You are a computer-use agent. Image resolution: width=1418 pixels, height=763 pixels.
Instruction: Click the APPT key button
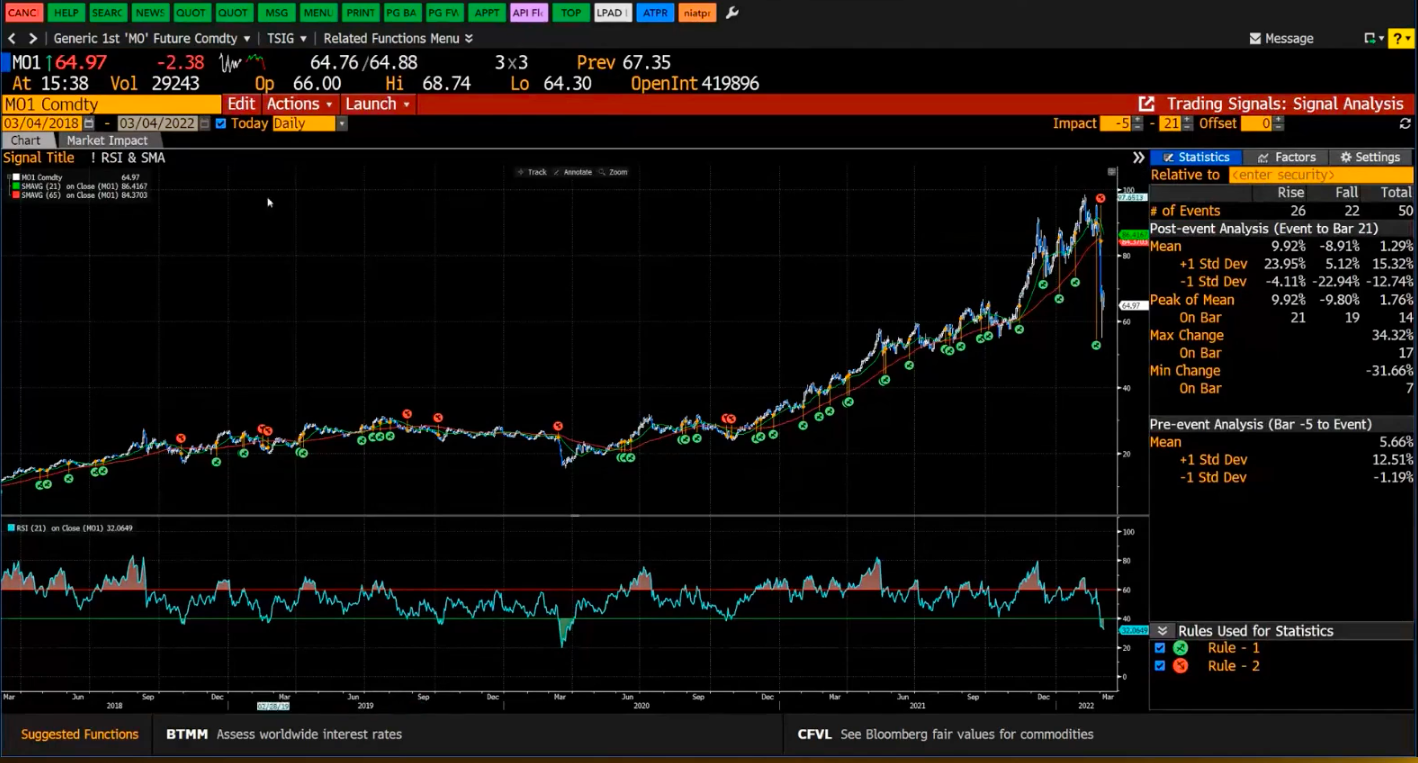[x=486, y=12]
